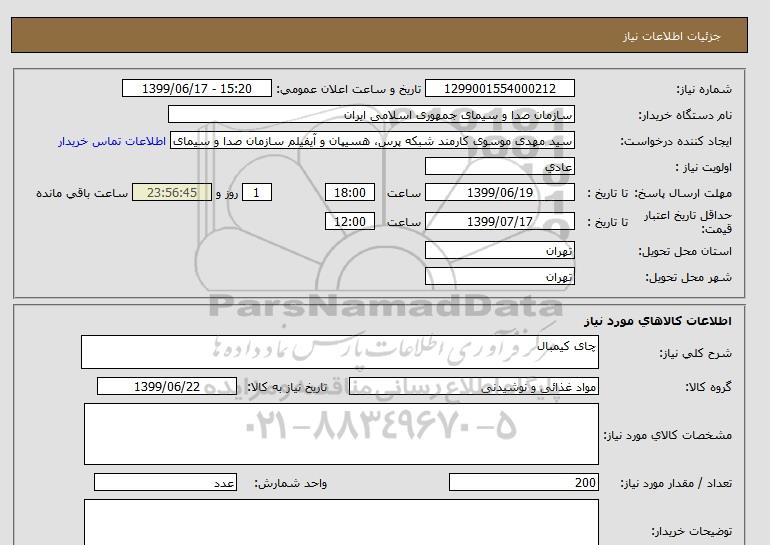Select the buyer organization name field

[371, 114]
